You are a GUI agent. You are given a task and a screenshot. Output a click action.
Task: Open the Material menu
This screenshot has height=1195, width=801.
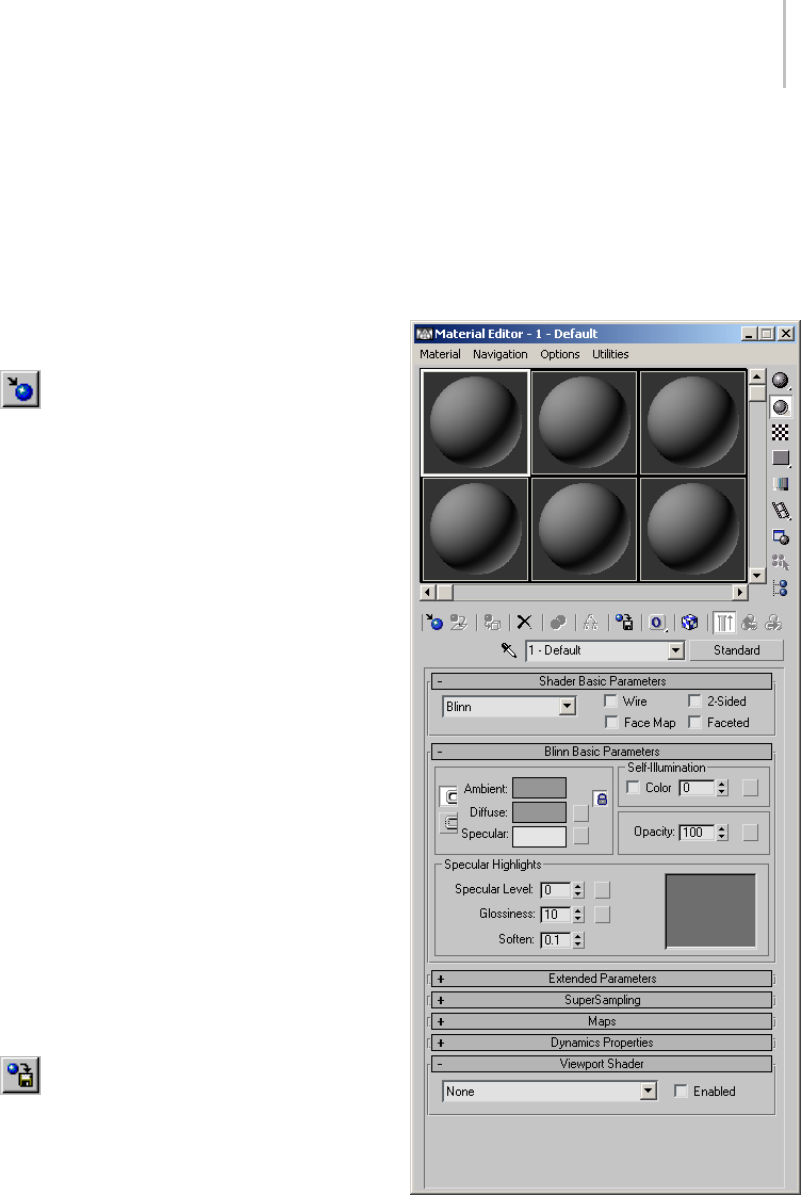click(440, 354)
